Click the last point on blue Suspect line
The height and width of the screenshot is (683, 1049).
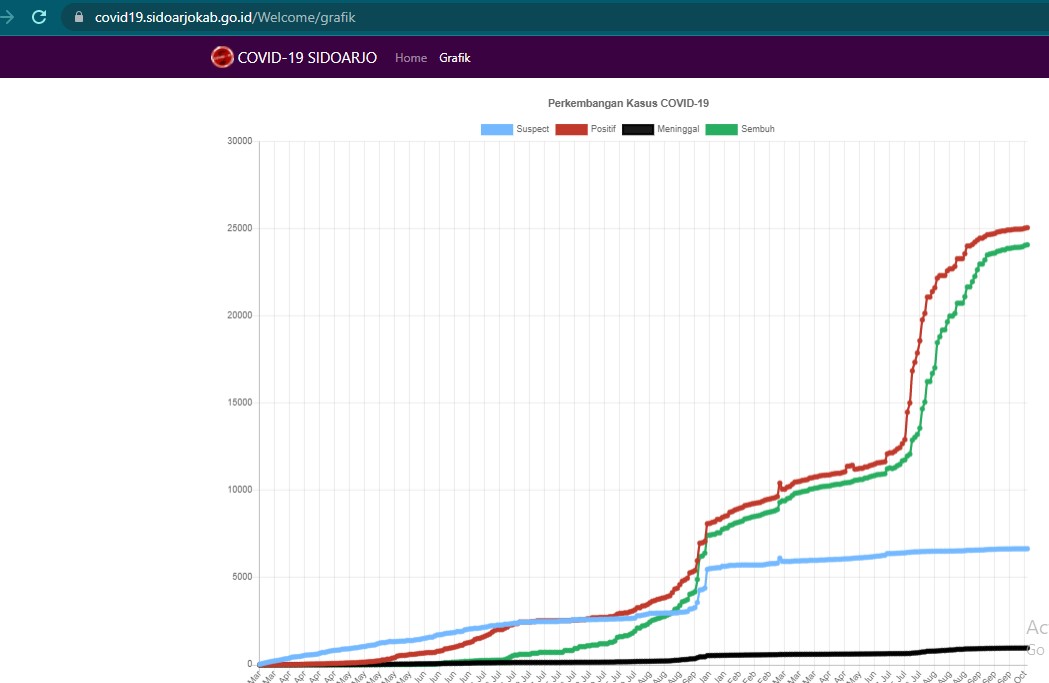pos(1026,548)
